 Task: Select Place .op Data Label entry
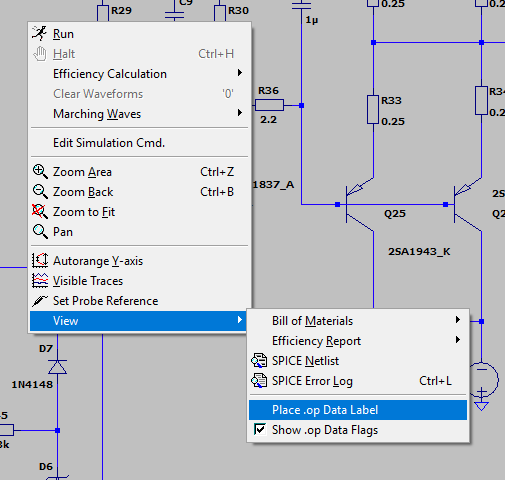click(x=358, y=410)
